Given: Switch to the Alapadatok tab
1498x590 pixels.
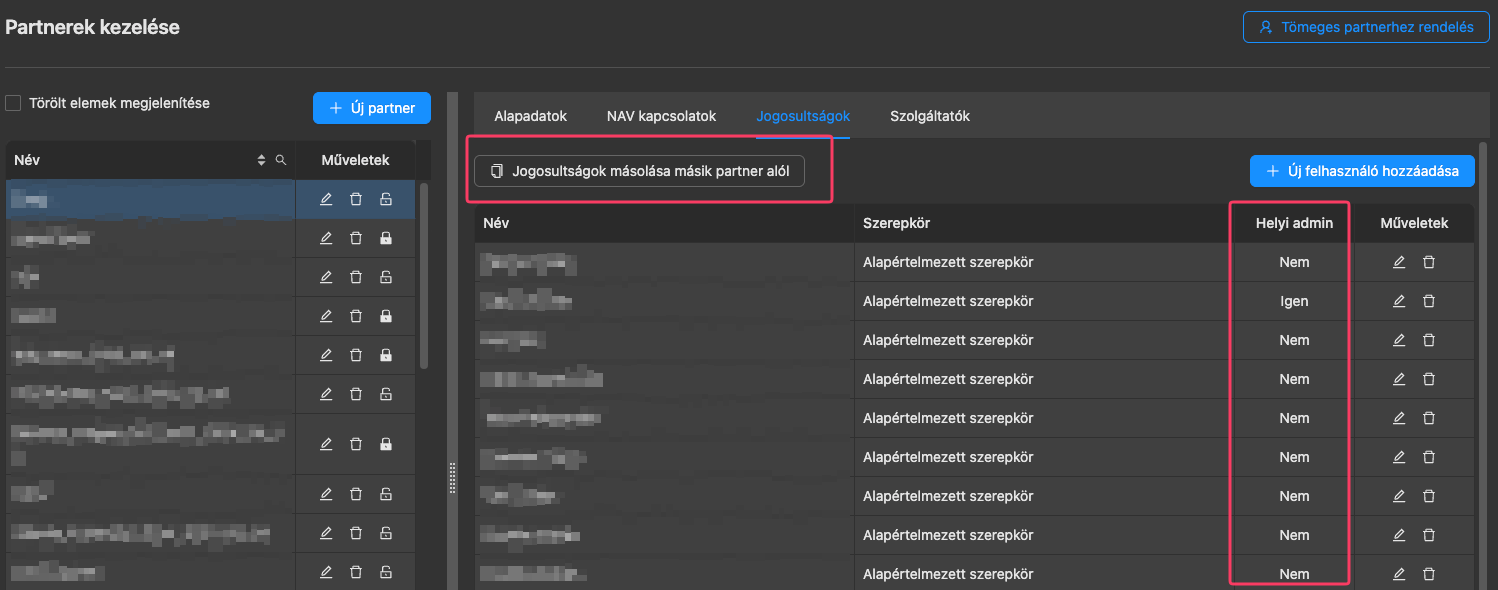Looking at the screenshot, I should click(x=530, y=116).
